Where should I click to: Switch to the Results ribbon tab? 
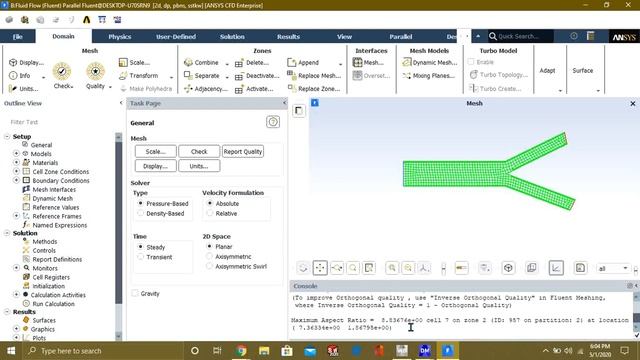coord(288,36)
